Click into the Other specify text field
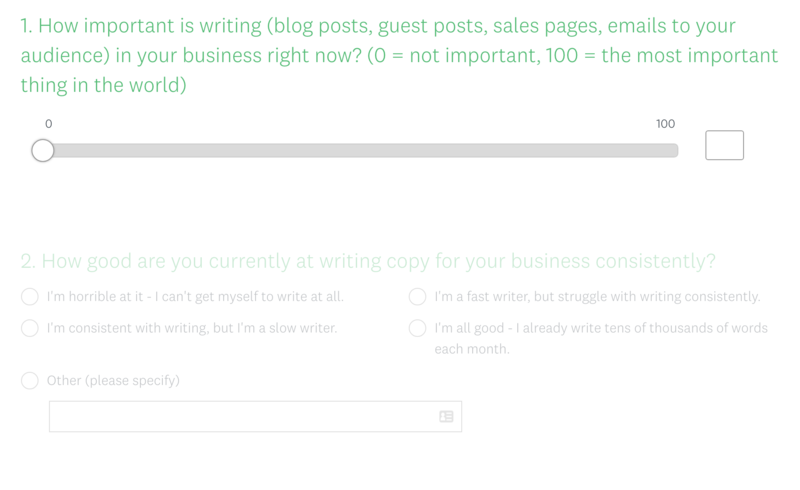 pos(255,416)
